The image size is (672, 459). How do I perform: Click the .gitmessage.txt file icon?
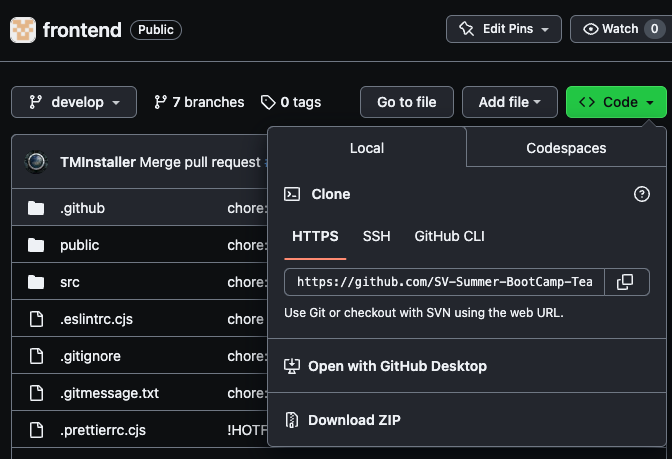click(x=36, y=393)
